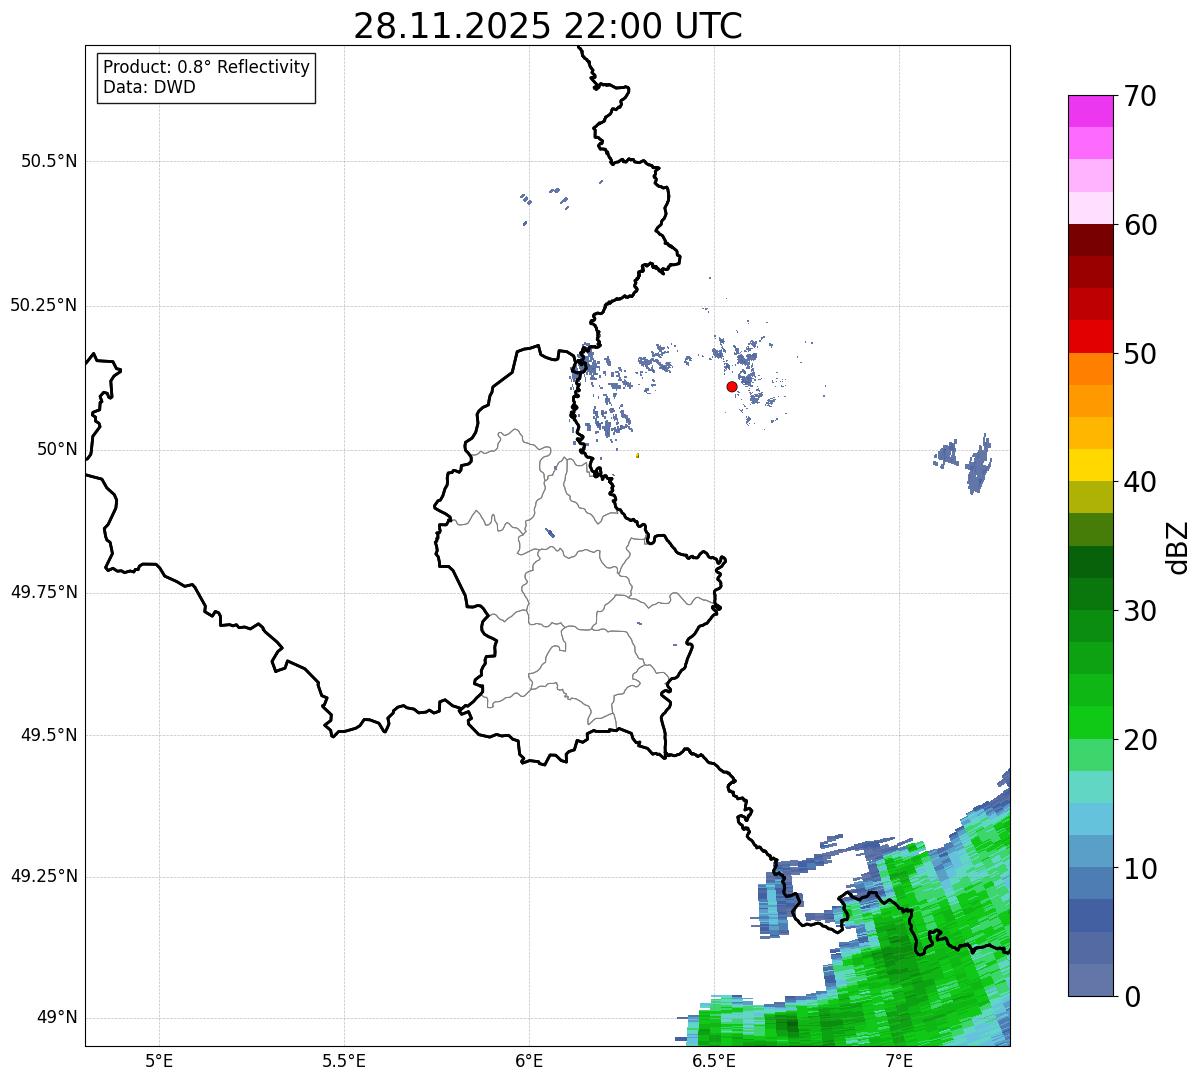Click the title "28.11.2025 22:00 UTC"

click(548, 26)
